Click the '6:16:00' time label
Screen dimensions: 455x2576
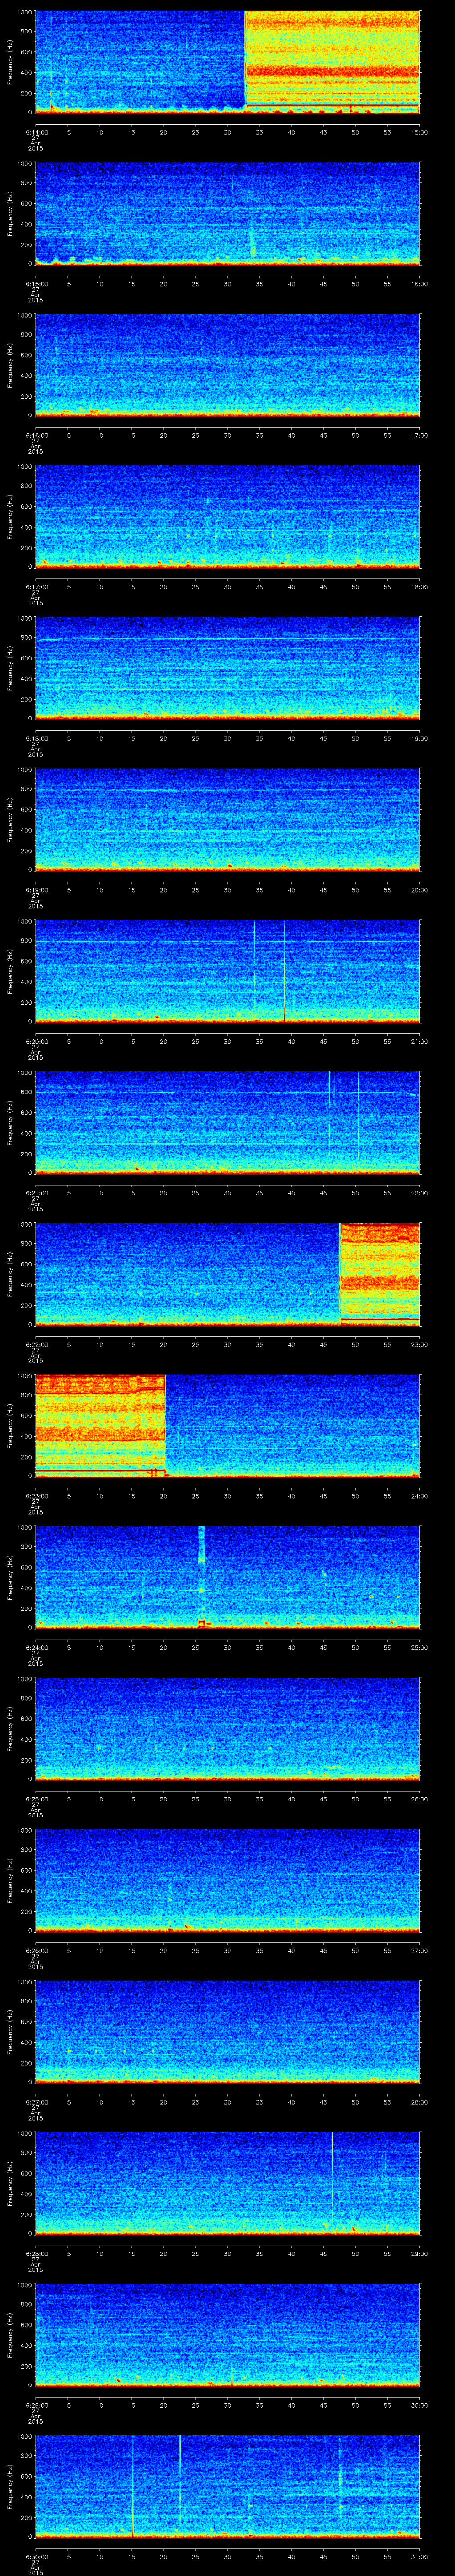(36, 434)
